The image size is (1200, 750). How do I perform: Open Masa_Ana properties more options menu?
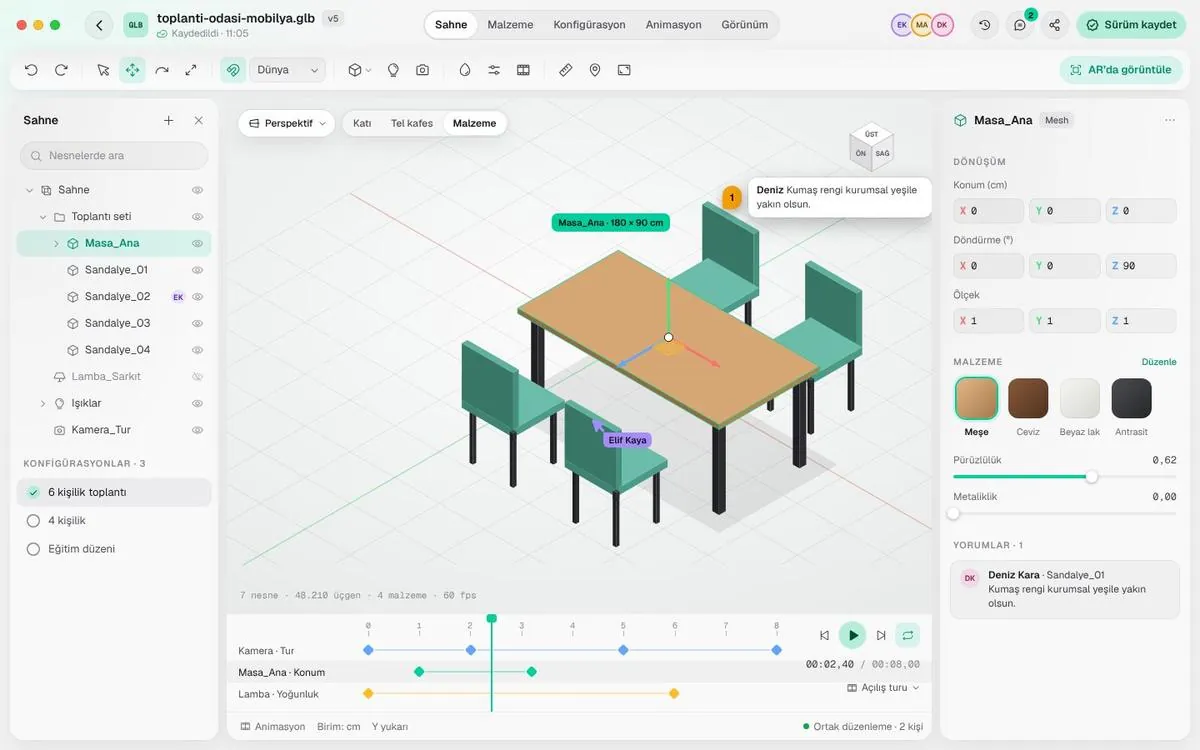pos(1170,120)
